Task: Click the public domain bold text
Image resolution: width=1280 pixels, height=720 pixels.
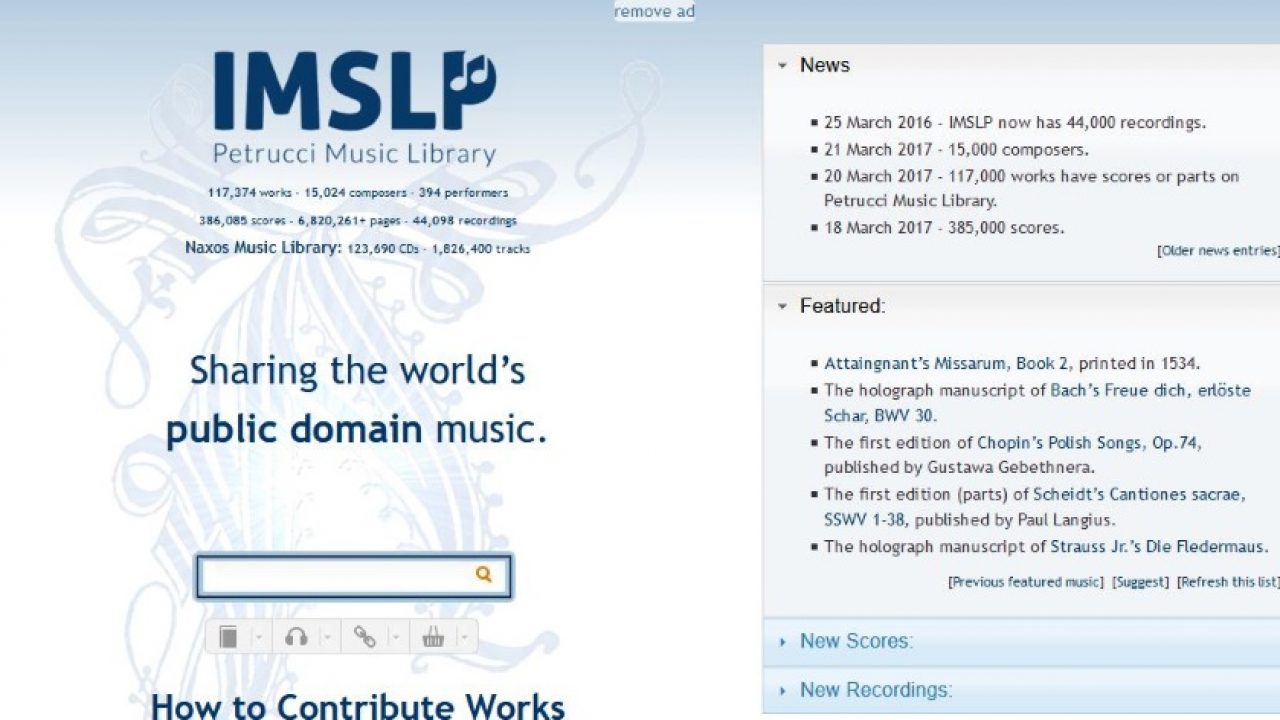Action: pyautogui.click(x=293, y=431)
